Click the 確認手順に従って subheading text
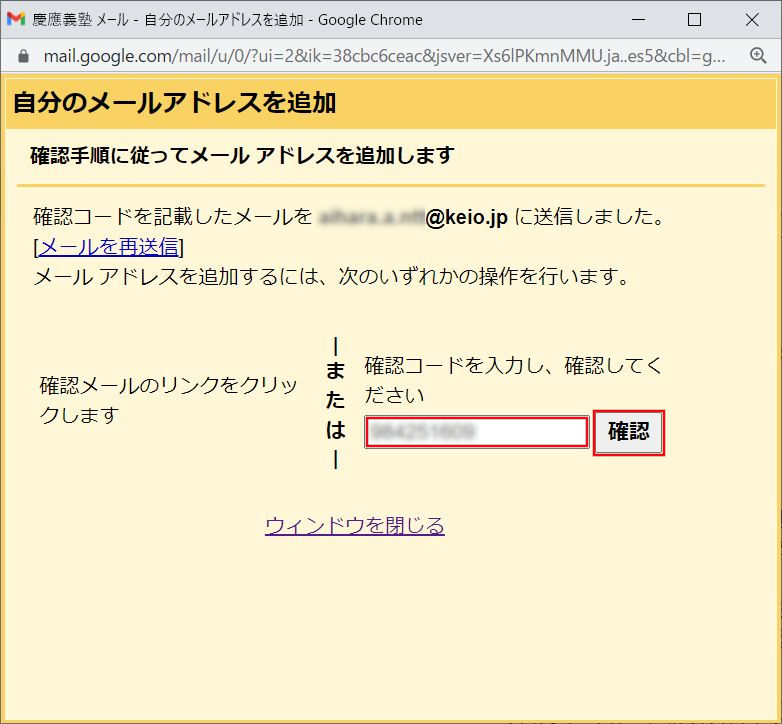The image size is (782, 724). tap(242, 155)
